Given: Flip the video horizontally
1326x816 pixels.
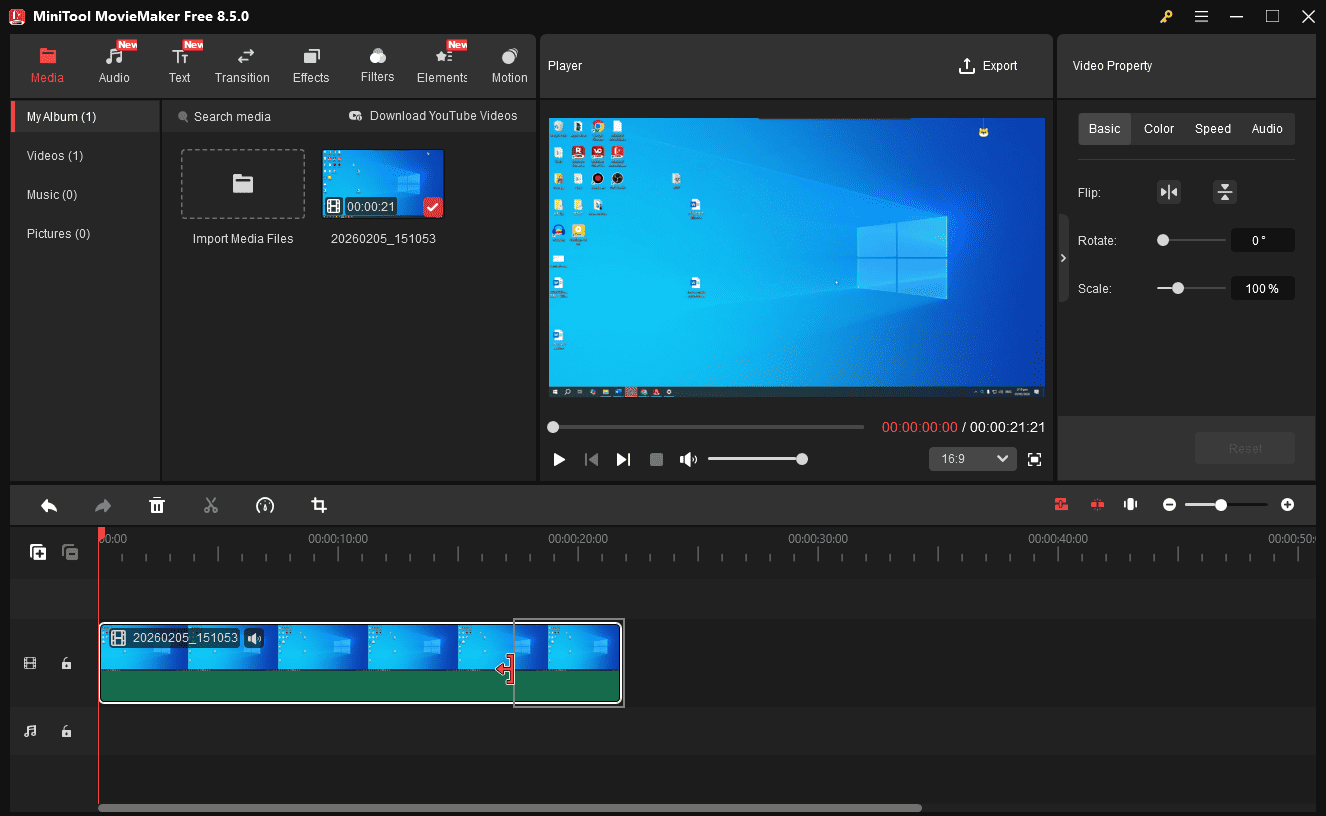Looking at the screenshot, I should coord(1168,191).
